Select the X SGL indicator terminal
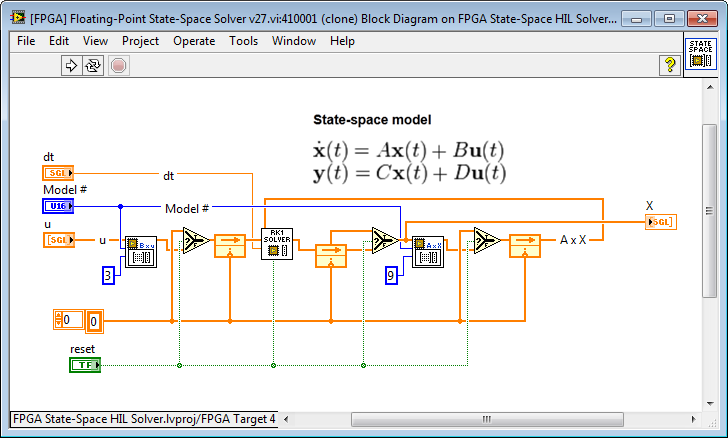Image resolution: width=728 pixels, height=438 pixels. coord(661,222)
